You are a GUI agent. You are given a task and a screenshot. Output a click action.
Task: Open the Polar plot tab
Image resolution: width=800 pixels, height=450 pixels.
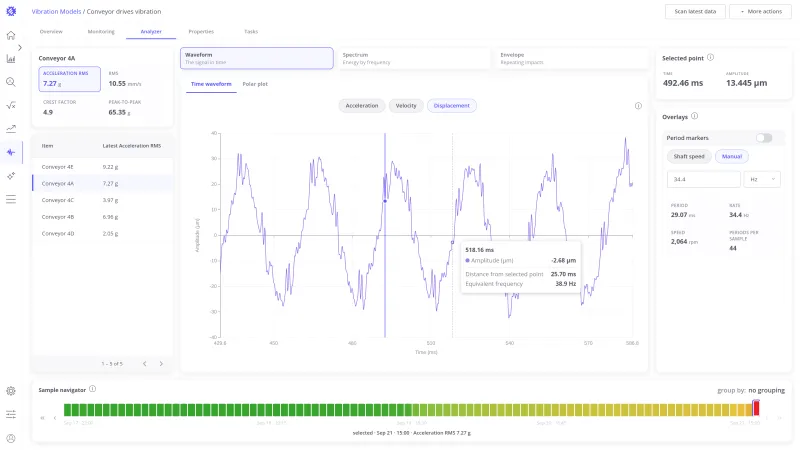(x=255, y=84)
